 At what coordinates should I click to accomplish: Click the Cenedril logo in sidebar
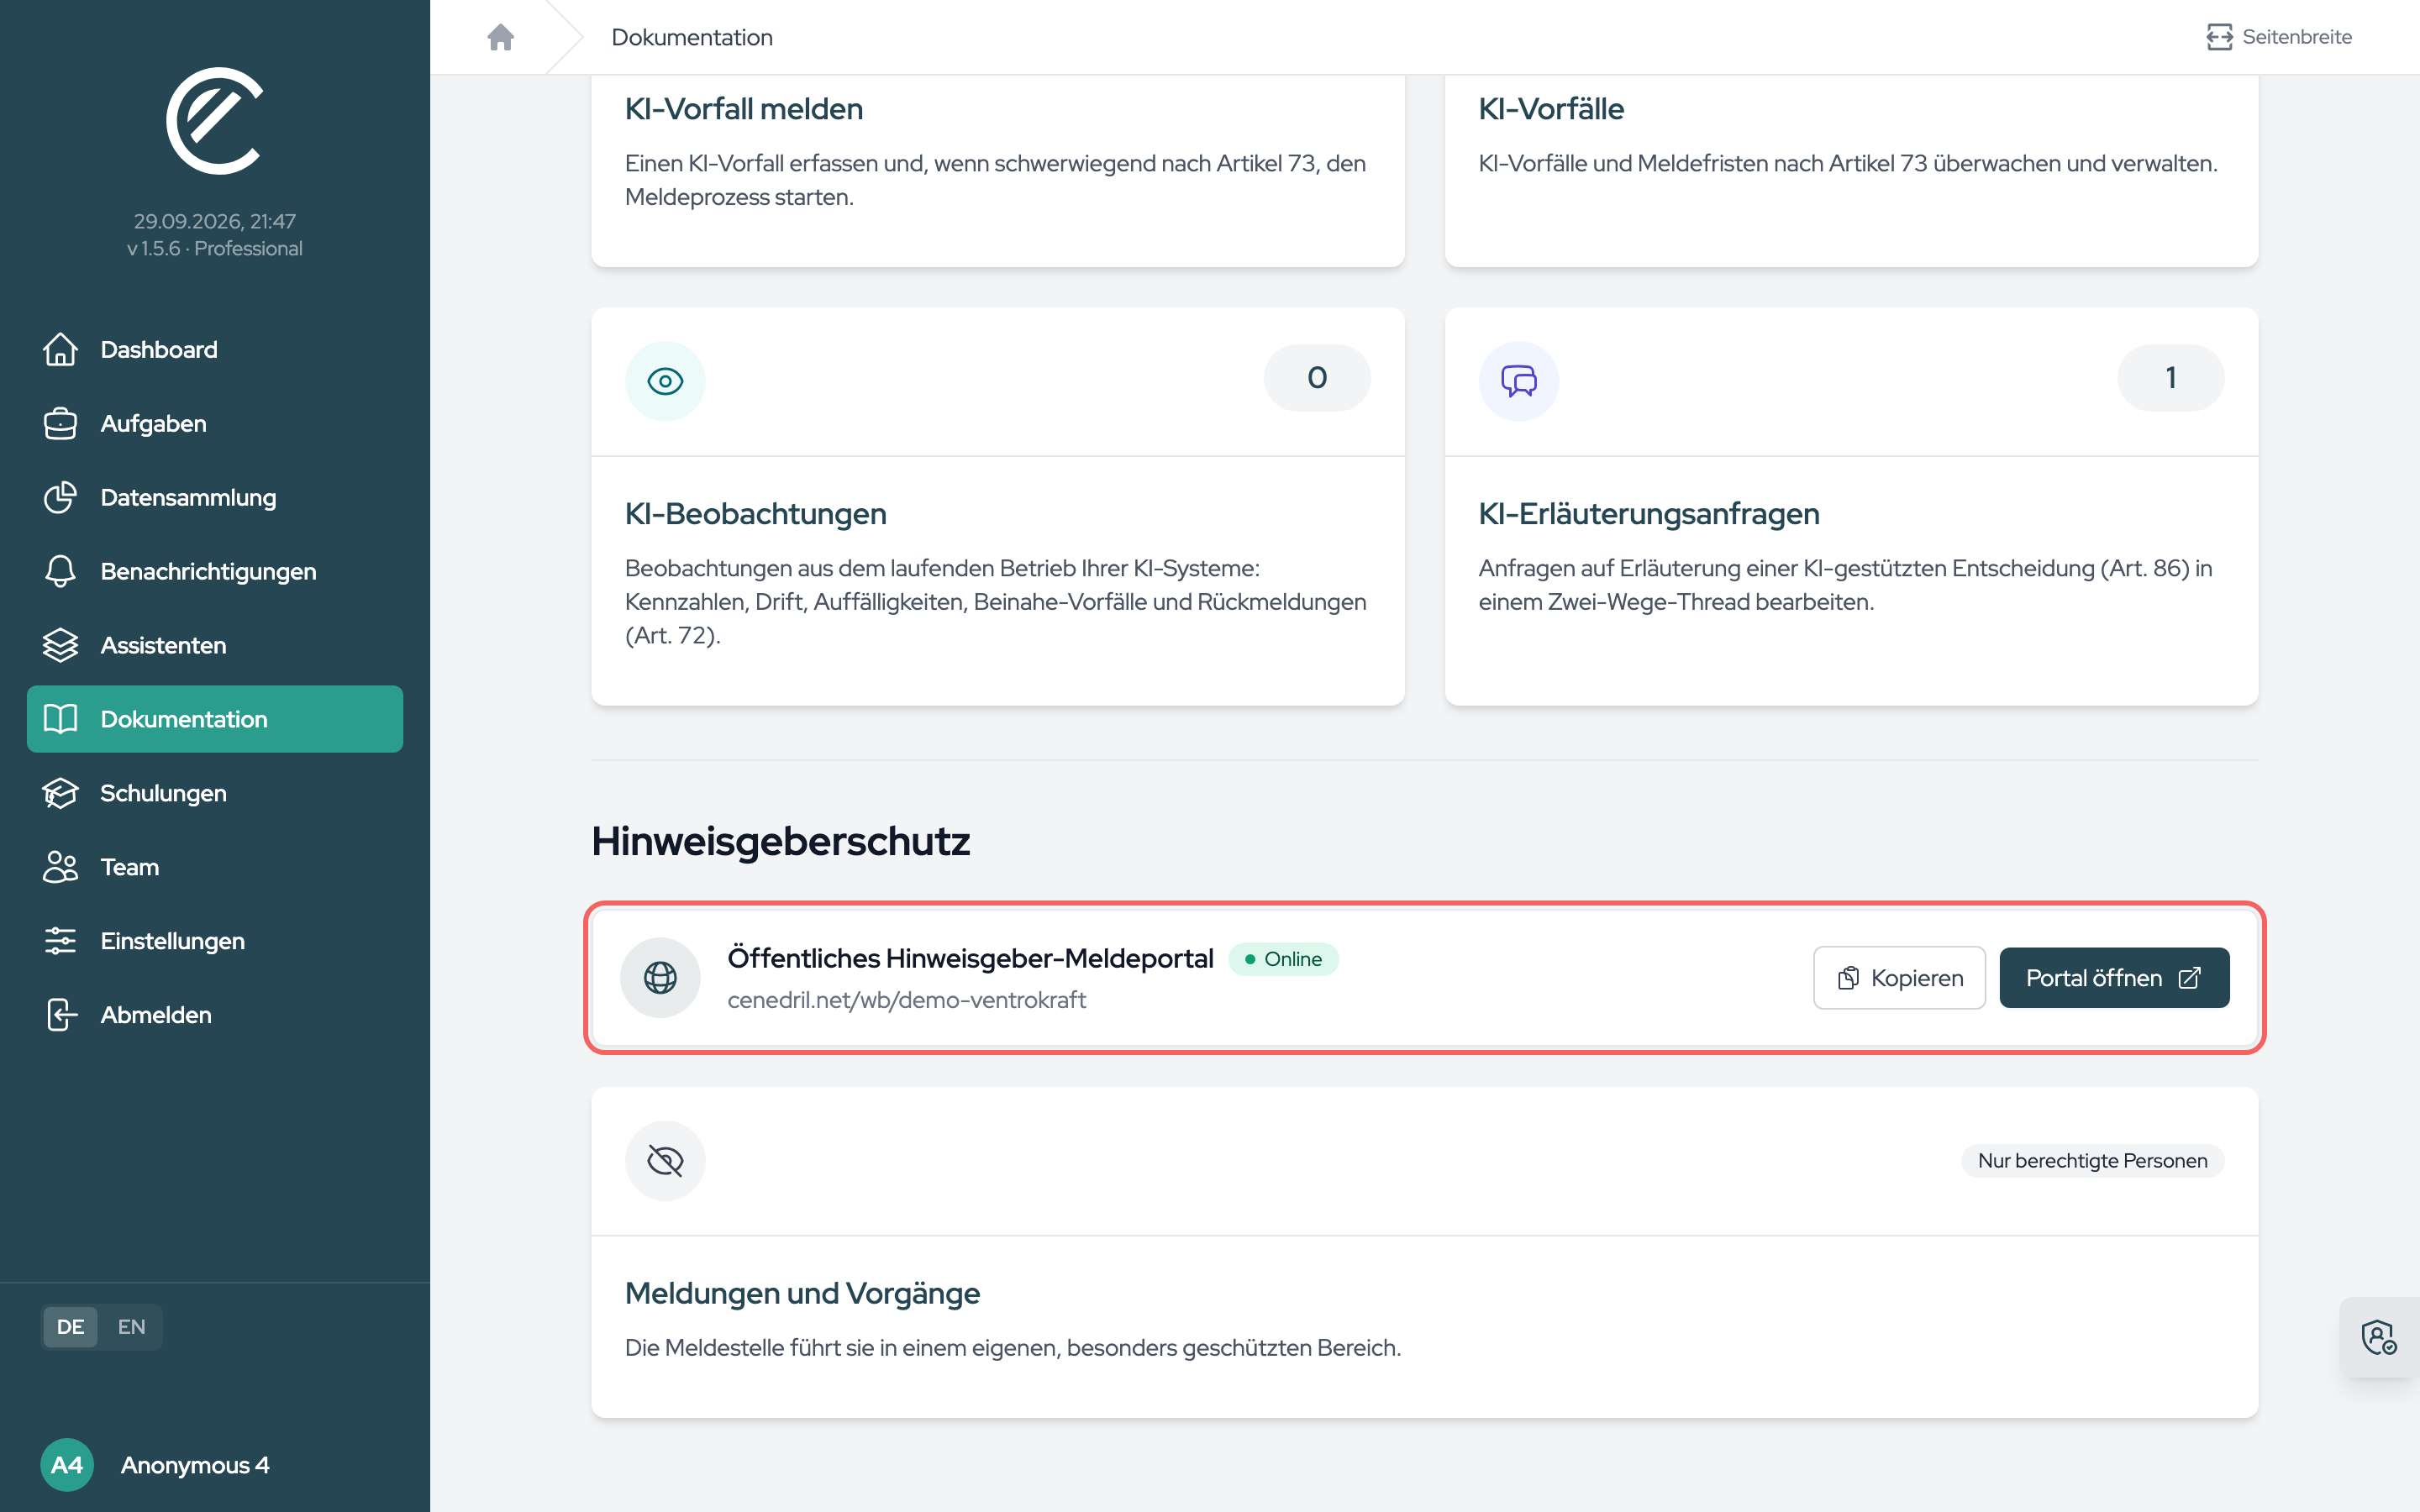pyautogui.click(x=214, y=120)
